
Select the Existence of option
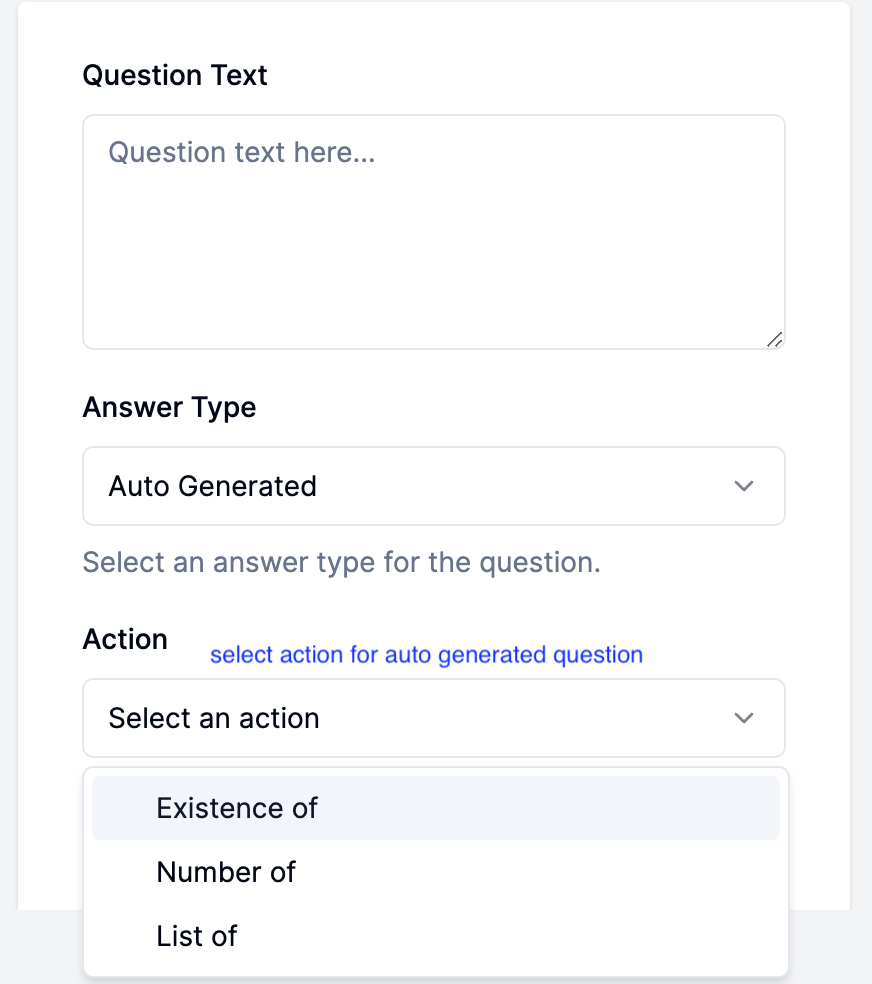(237, 807)
